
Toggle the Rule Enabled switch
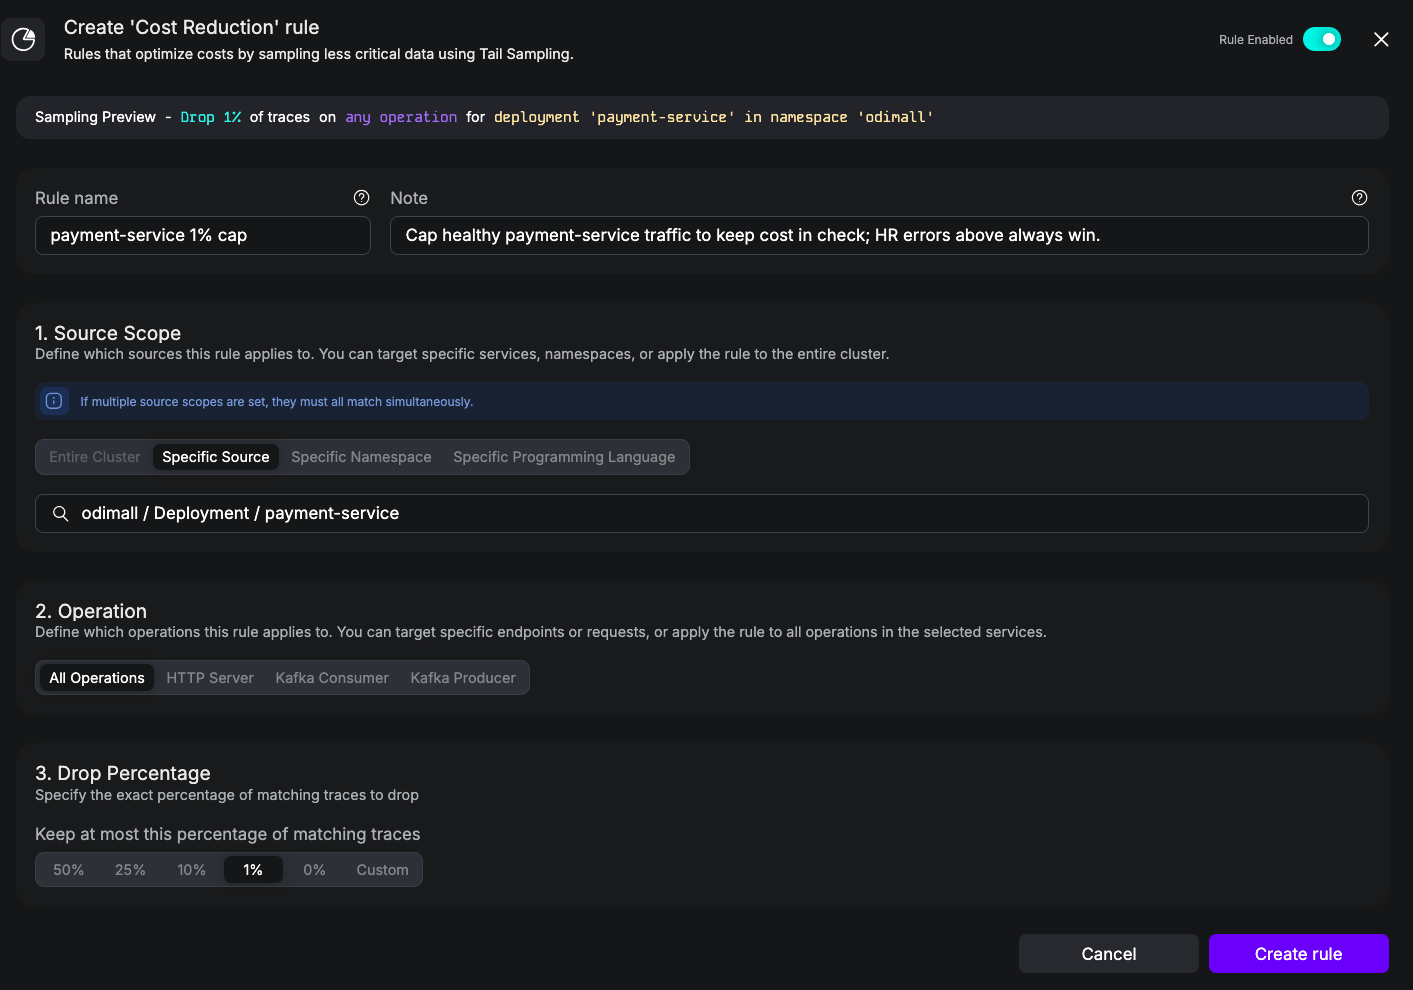[x=1322, y=39]
